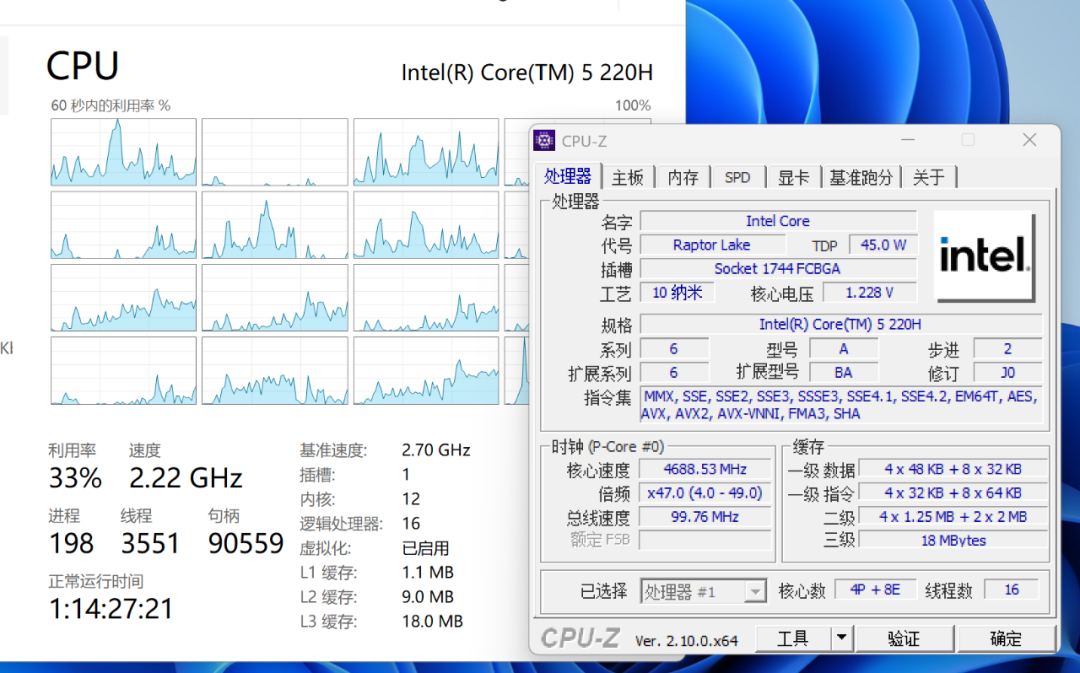The image size is (1080, 673).
Task: Click the 扩展型号 value BA
Action: pos(843,373)
